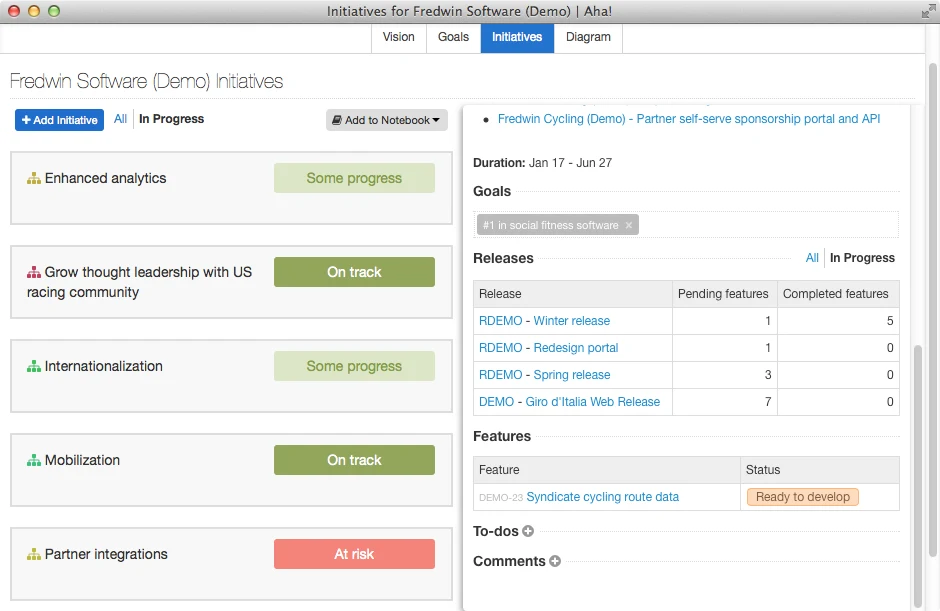Click the Add Initiative button
The width and height of the screenshot is (940, 611).
(59, 120)
